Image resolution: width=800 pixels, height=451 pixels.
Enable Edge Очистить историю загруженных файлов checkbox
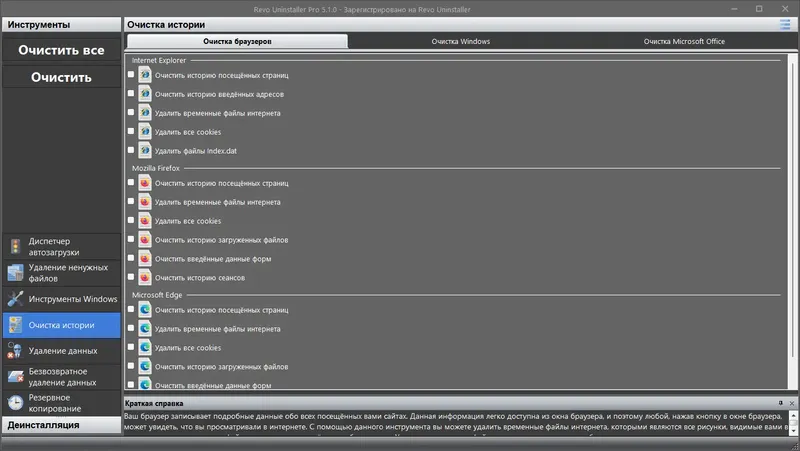131,366
